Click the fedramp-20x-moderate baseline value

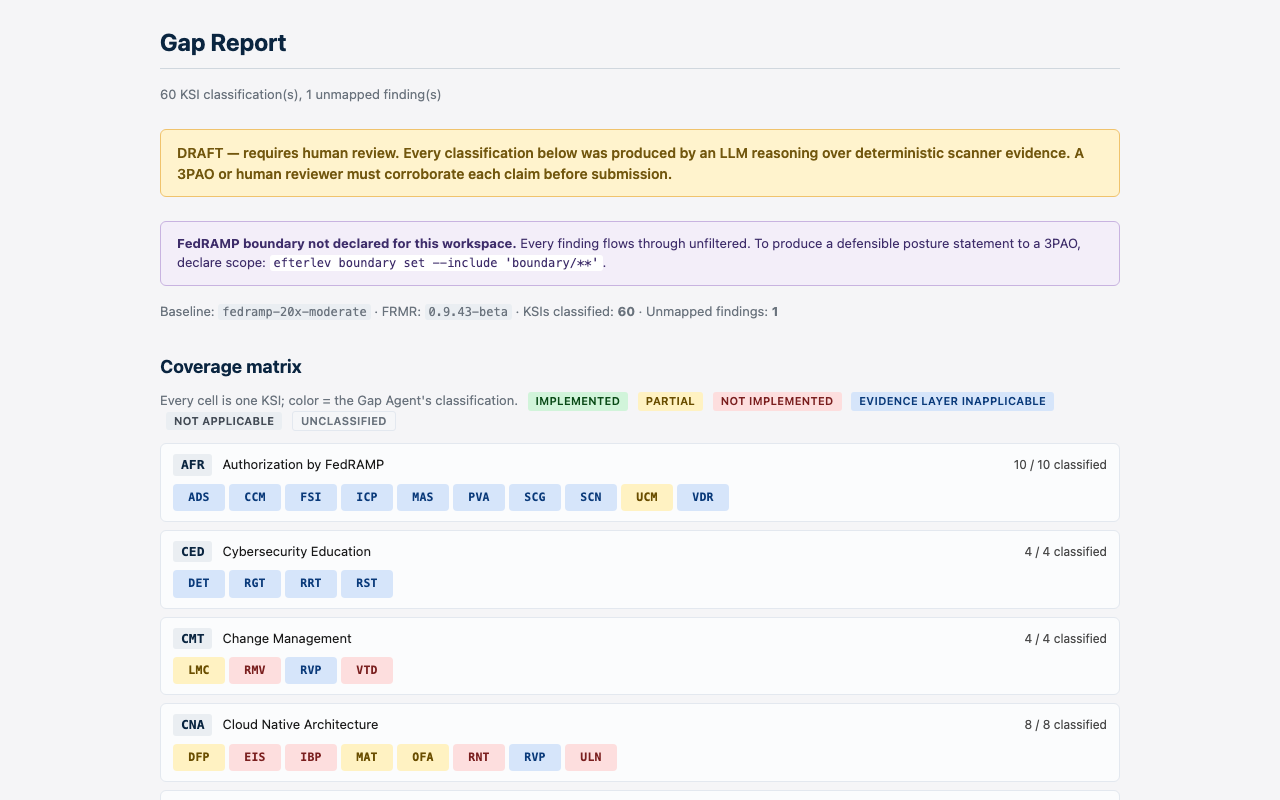pyautogui.click(x=294, y=312)
